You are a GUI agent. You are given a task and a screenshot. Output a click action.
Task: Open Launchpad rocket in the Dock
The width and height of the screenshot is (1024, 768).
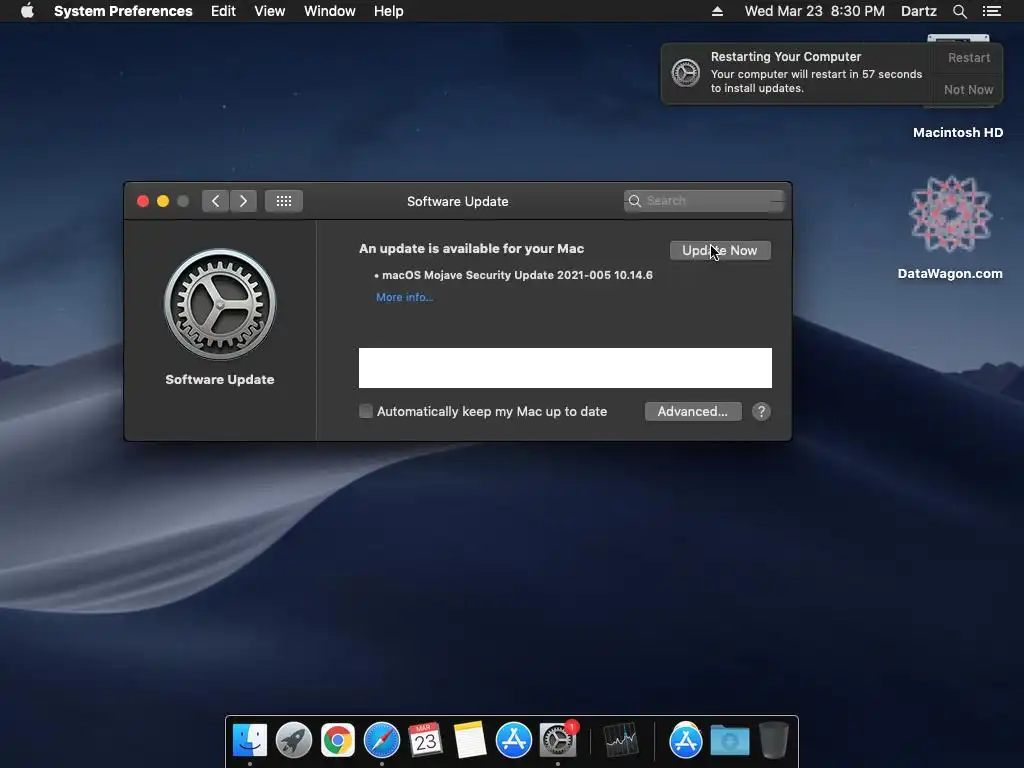[293, 740]
